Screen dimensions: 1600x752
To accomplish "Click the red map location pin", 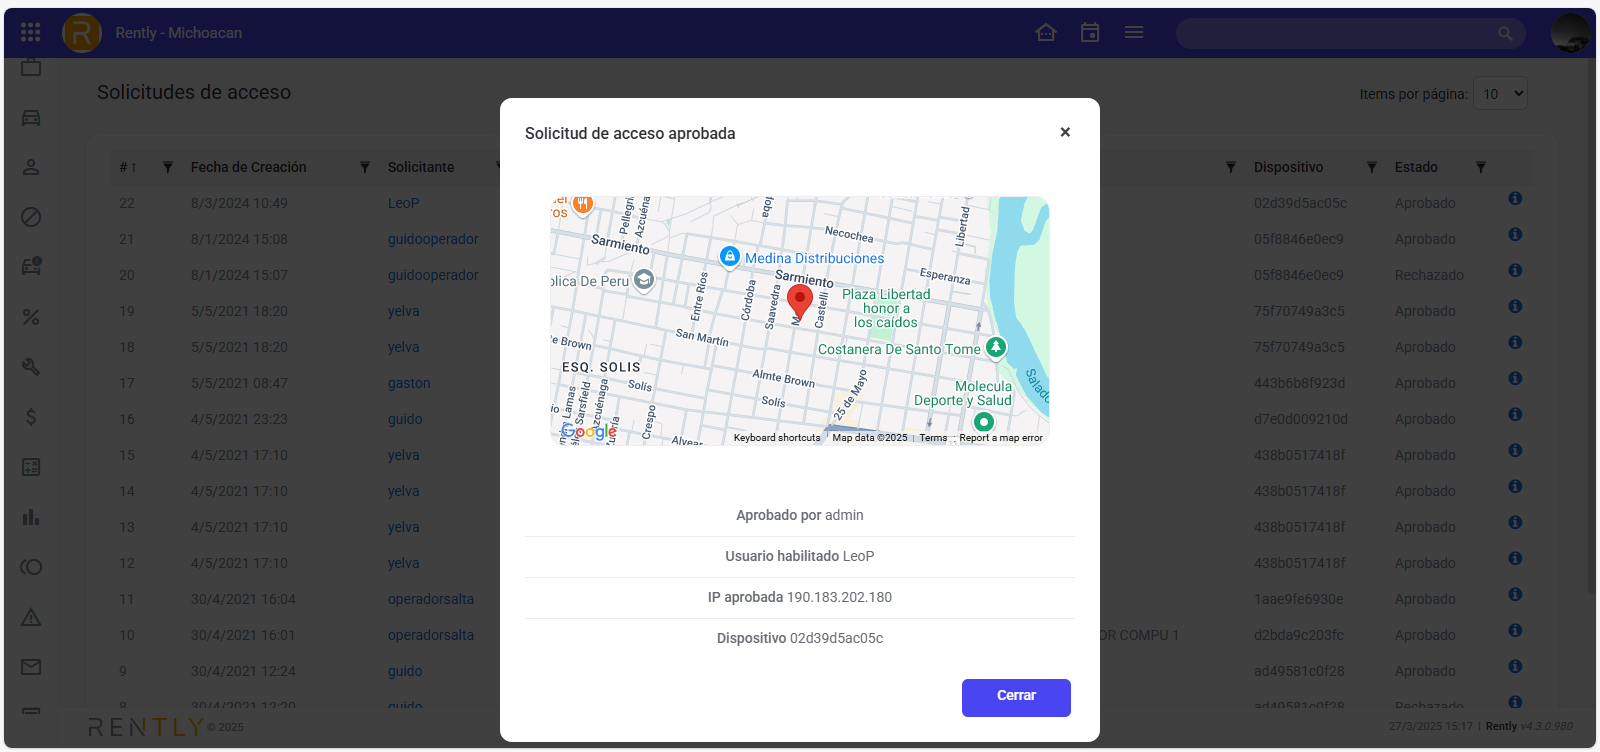I will (x=799, y=300).
